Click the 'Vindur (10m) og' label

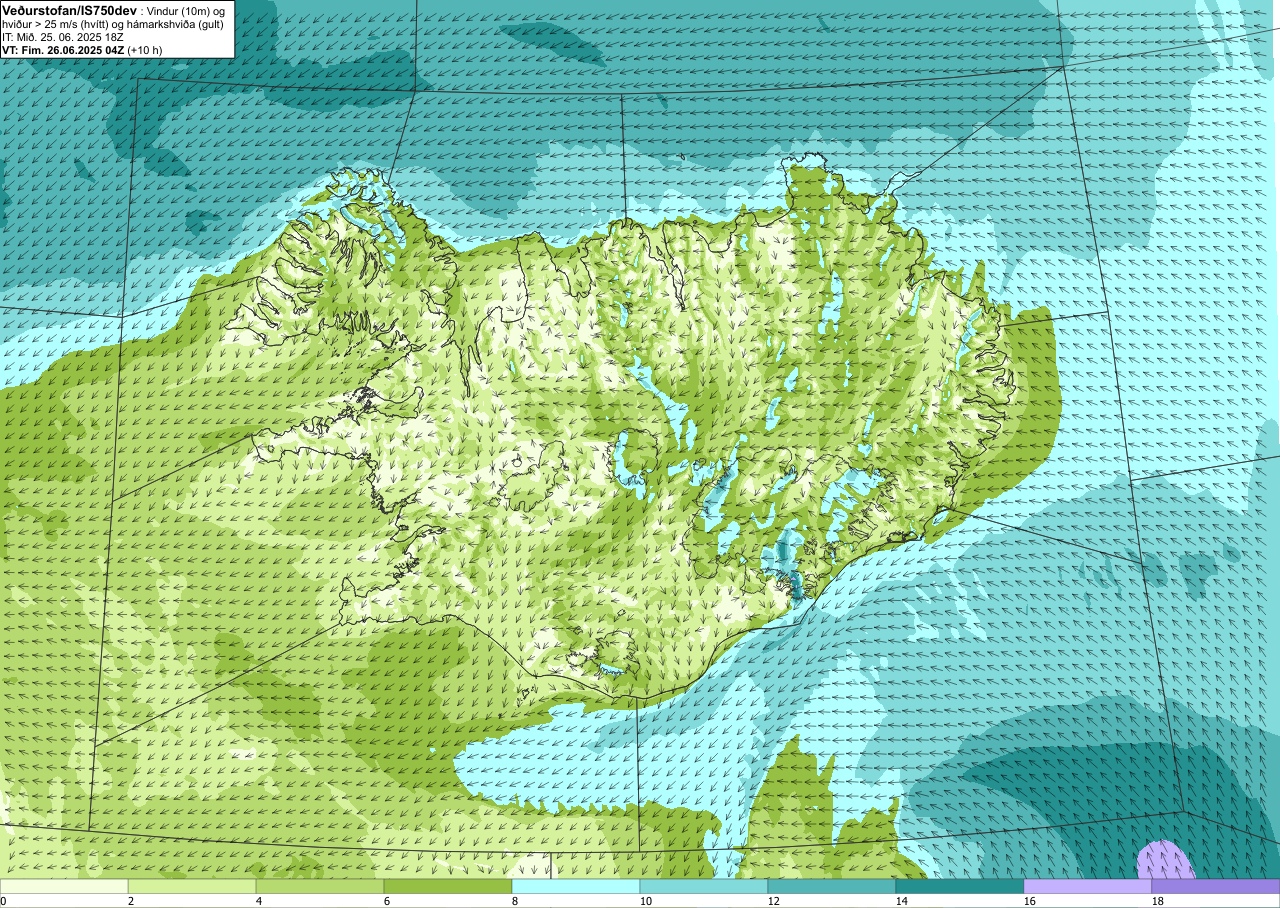(x=186, y=10)
